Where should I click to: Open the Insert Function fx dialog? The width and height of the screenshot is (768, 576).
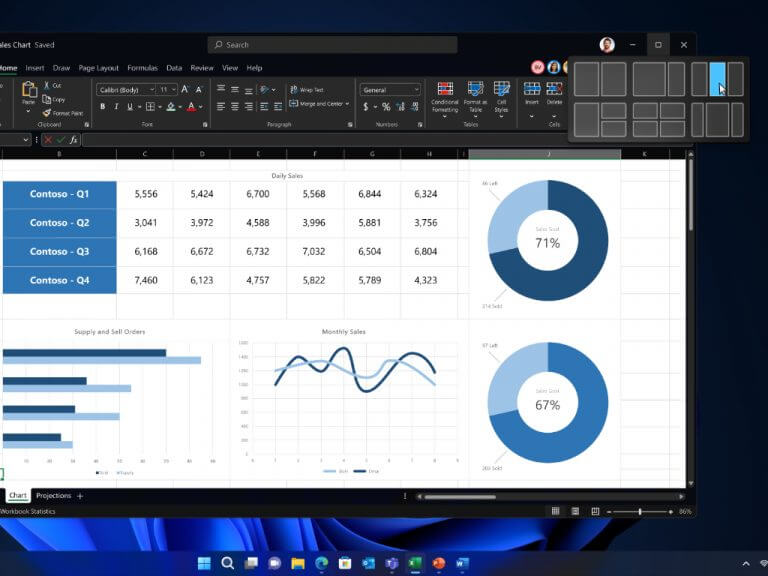pyautogui.click(x=73, y=140)
